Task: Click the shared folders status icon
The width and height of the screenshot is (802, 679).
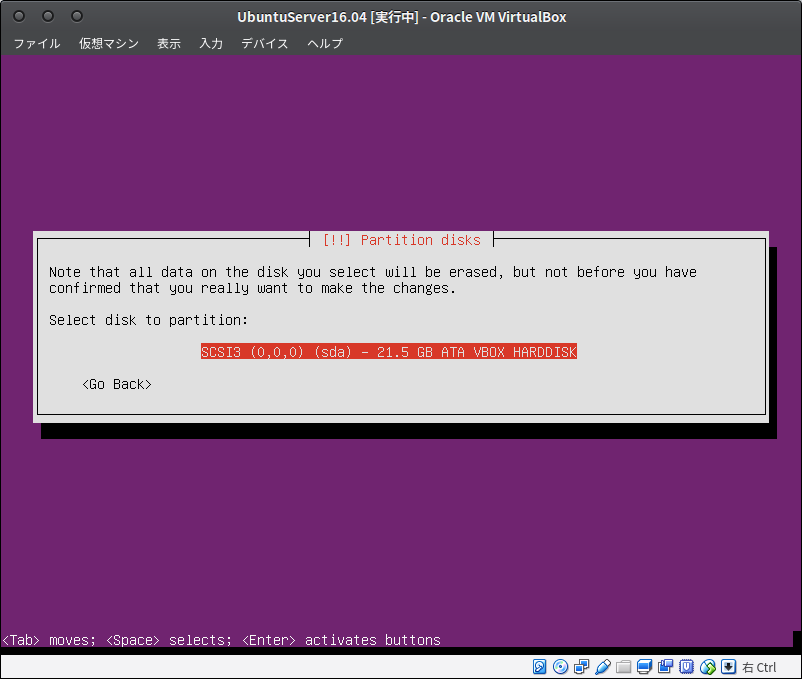Action: 623,667
